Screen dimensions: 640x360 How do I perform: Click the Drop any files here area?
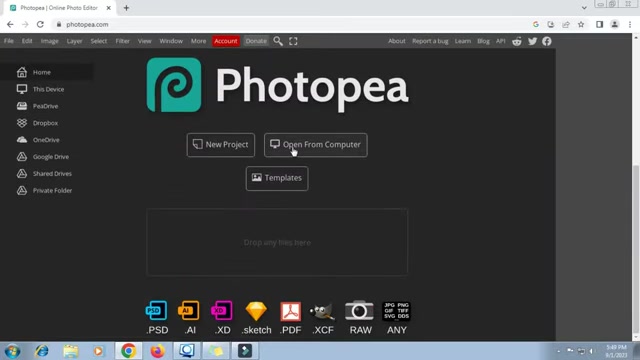click(x=277, y=242)
